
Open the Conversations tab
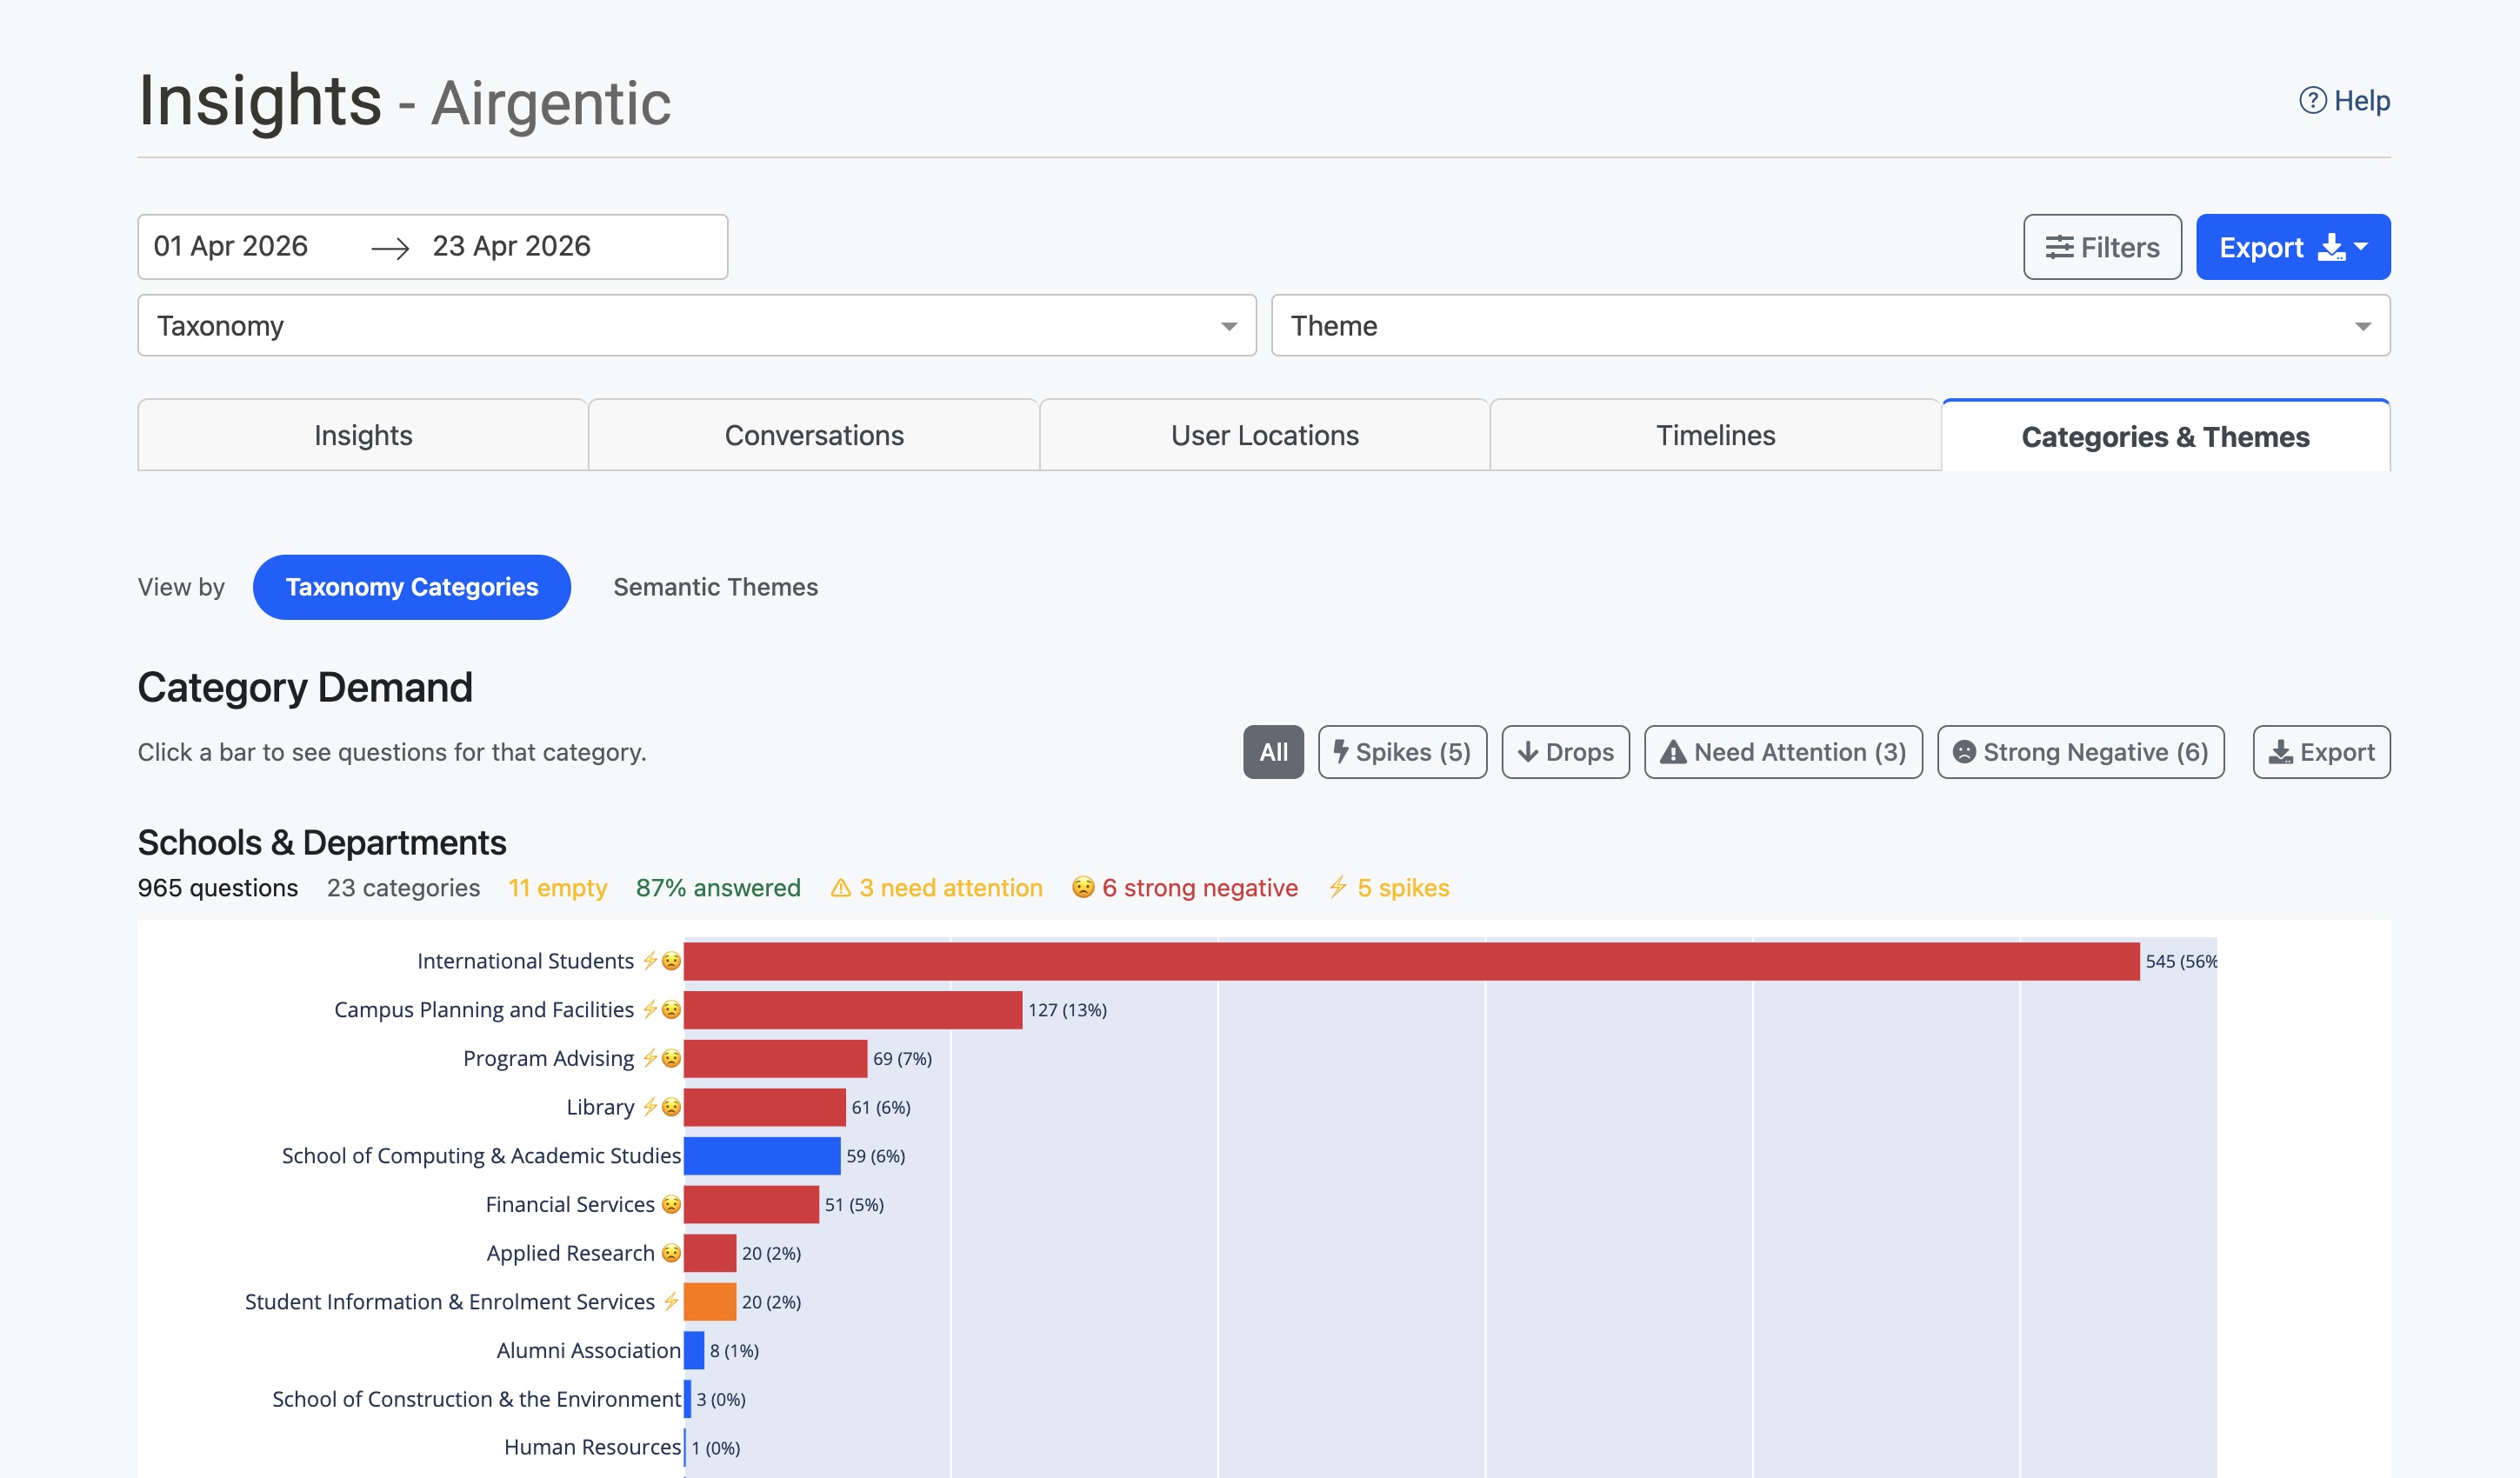tap(813, 435)
